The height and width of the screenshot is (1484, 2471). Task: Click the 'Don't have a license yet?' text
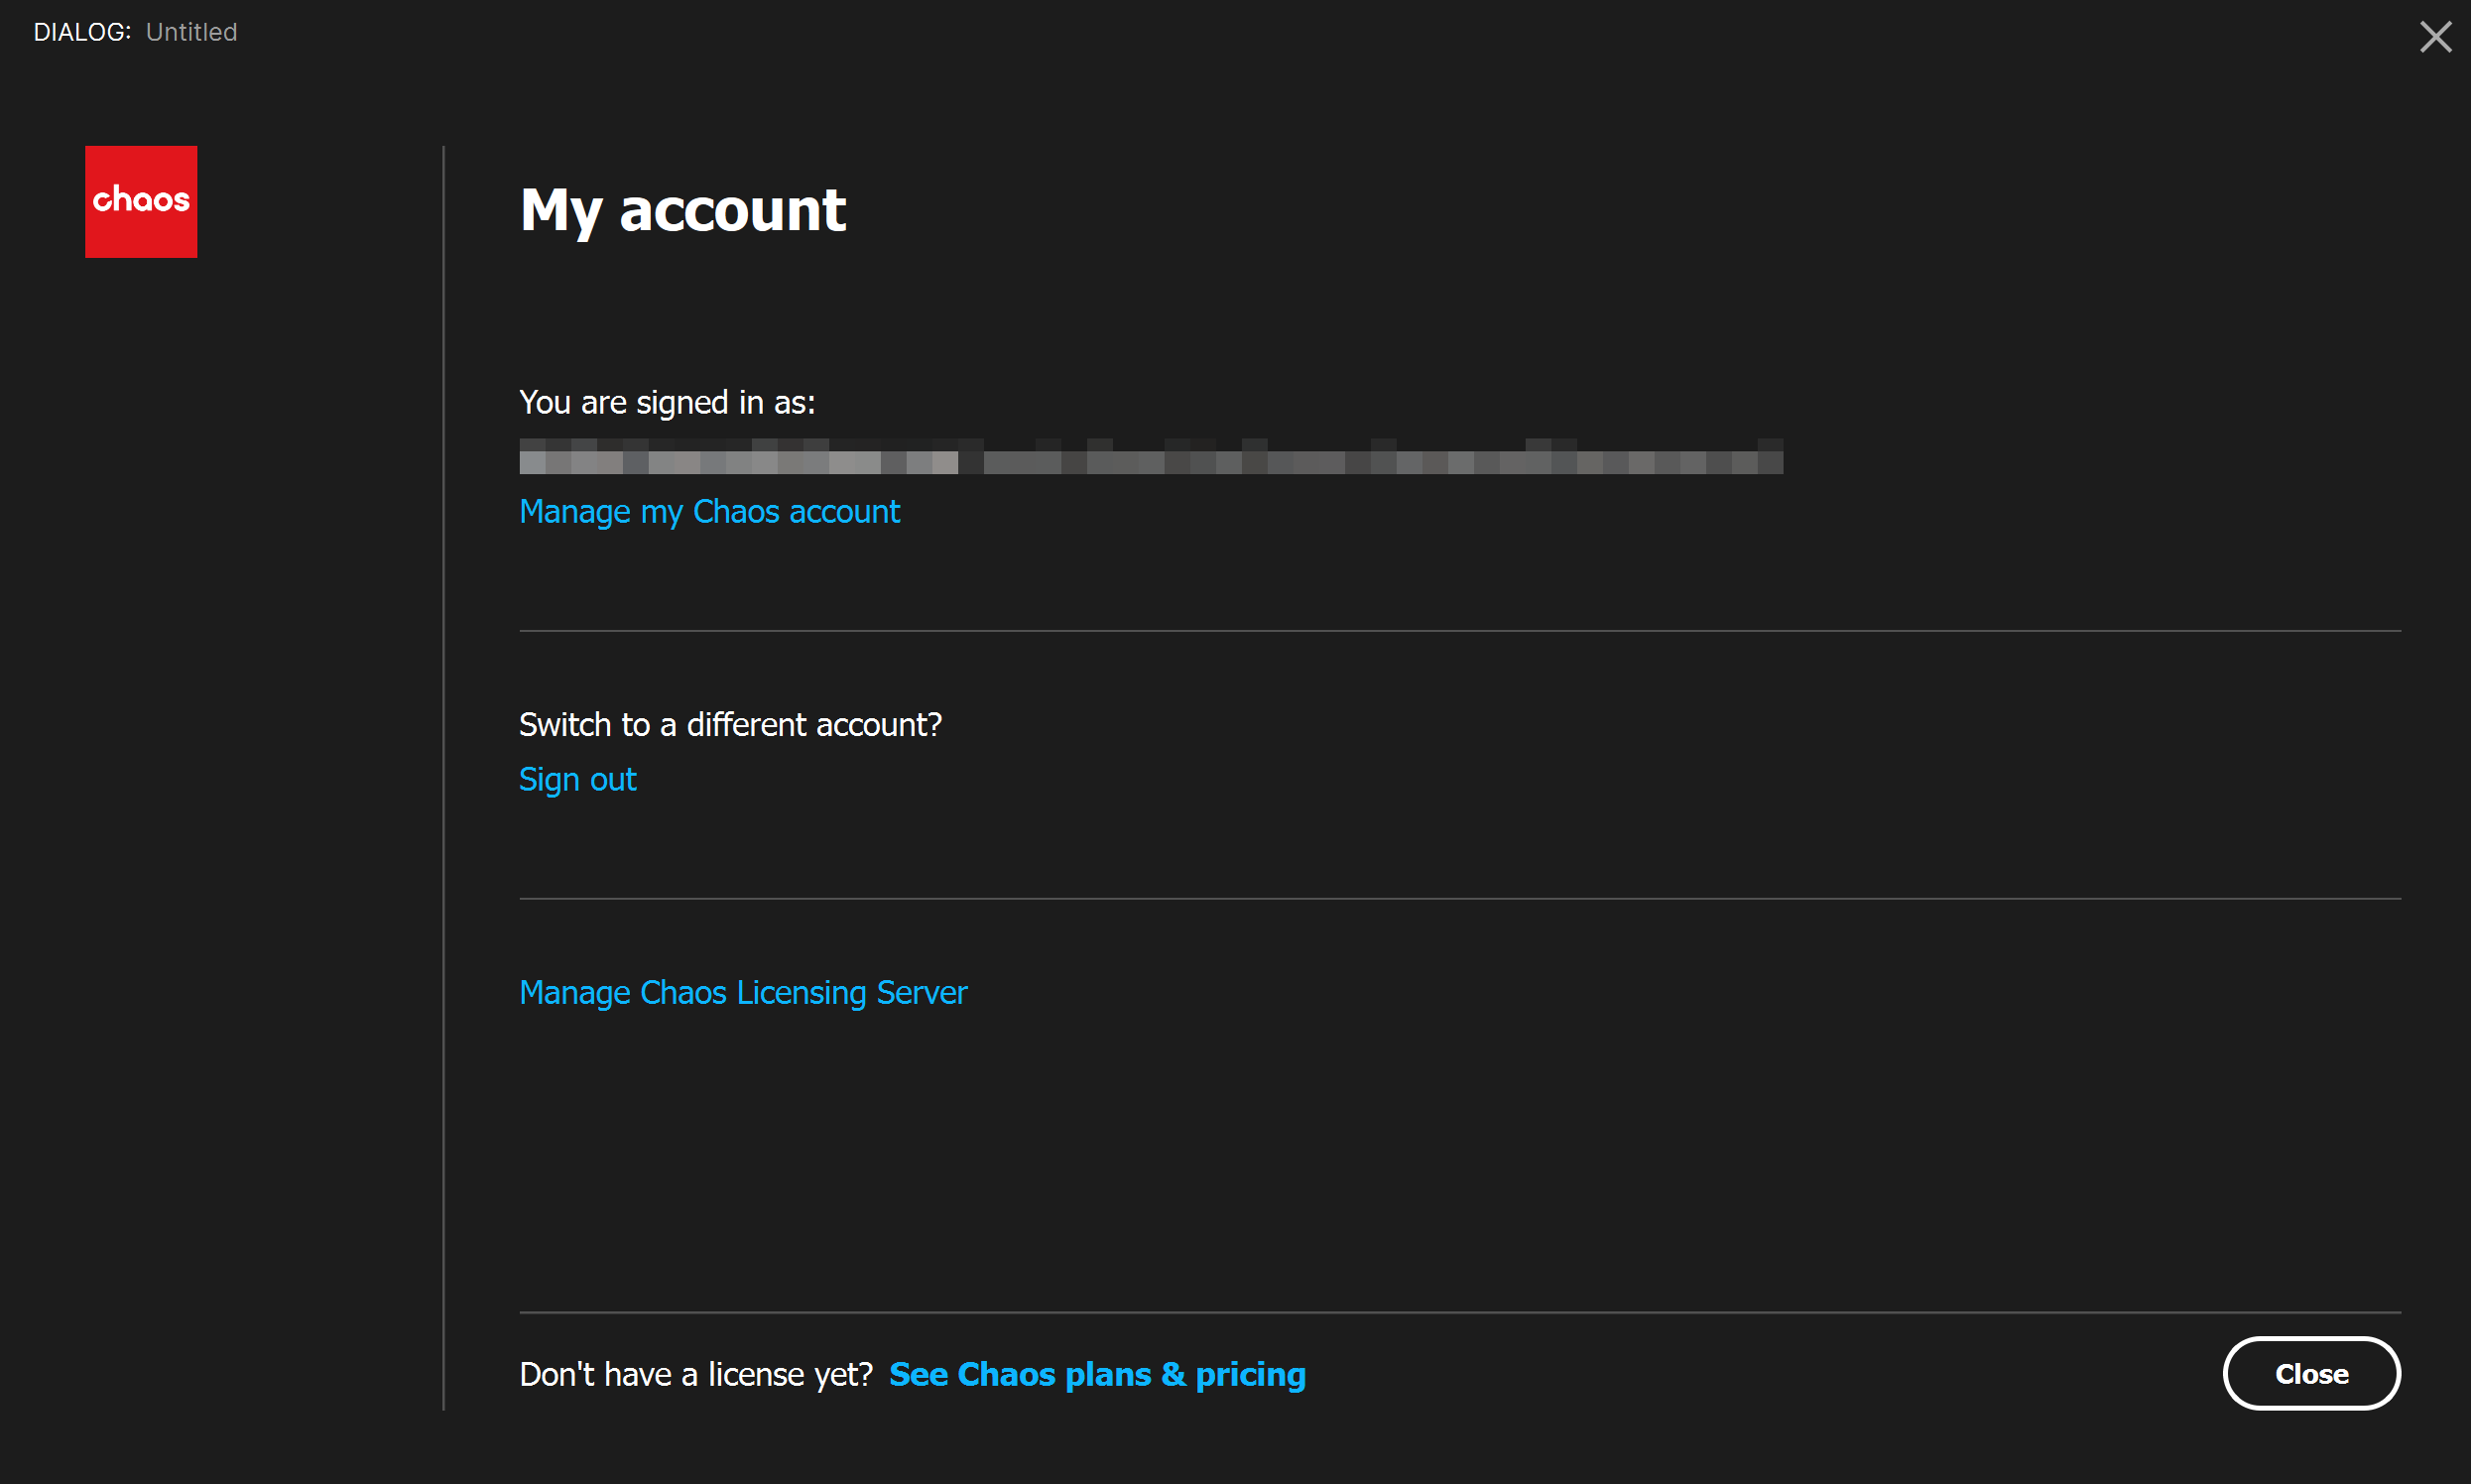point(696,1375)
